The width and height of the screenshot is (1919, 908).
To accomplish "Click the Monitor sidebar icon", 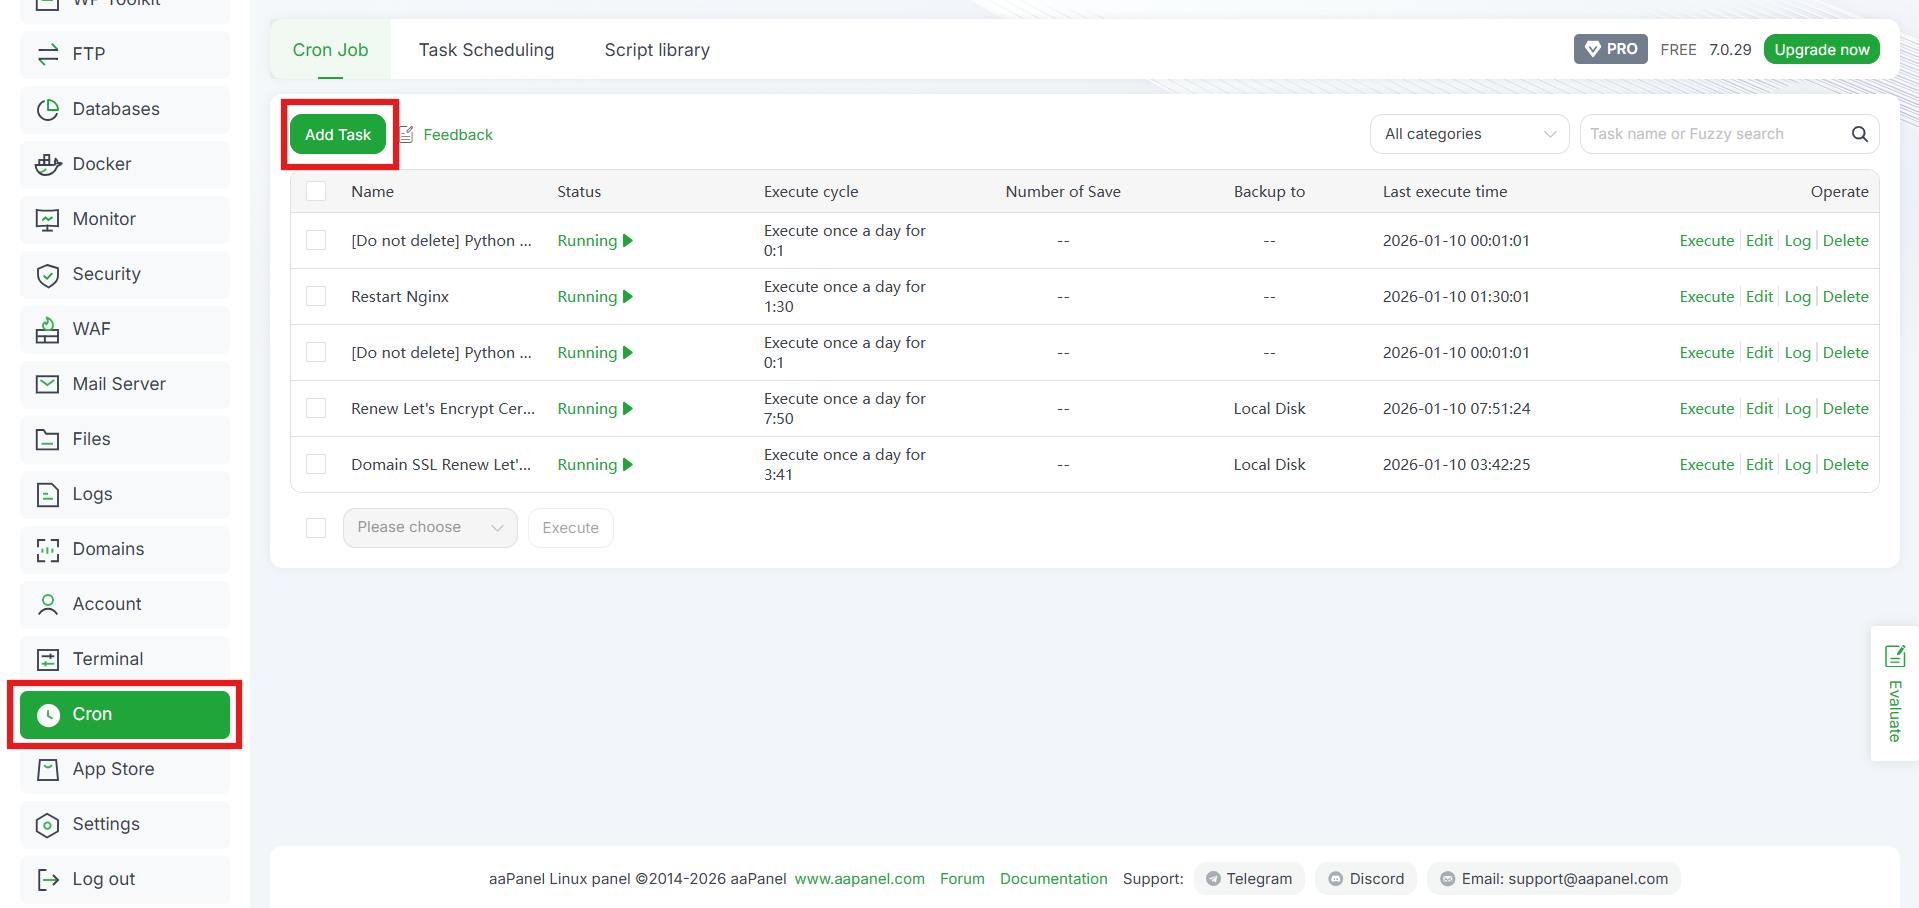I will (x=48, y=219).
